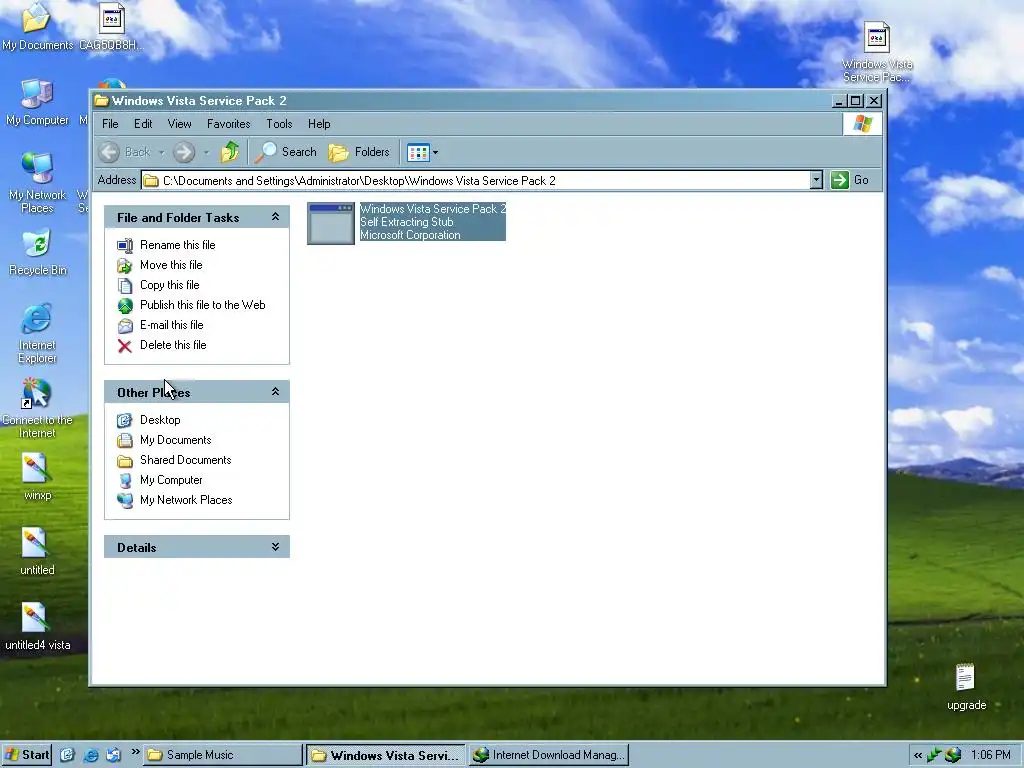
Task: Click E-mail this file
Action: [172, 325]
